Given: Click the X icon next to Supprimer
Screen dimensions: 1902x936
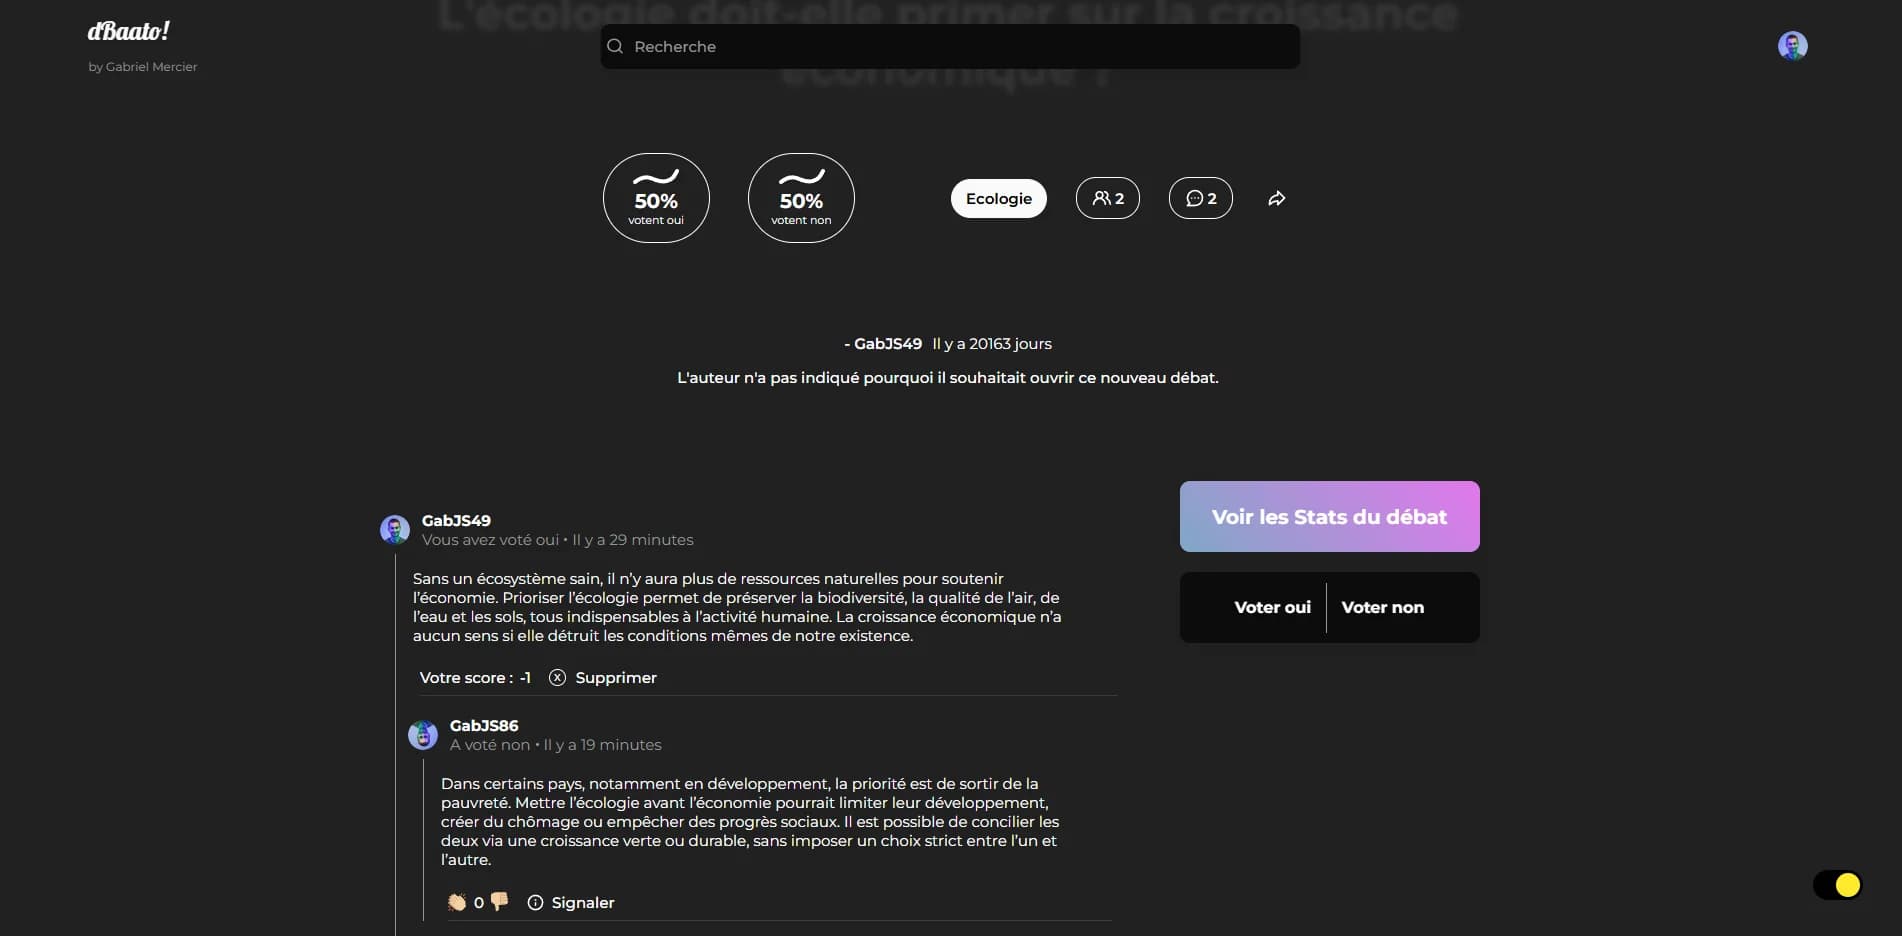Looking at the screenshot, I should click(x=557, y=678).
